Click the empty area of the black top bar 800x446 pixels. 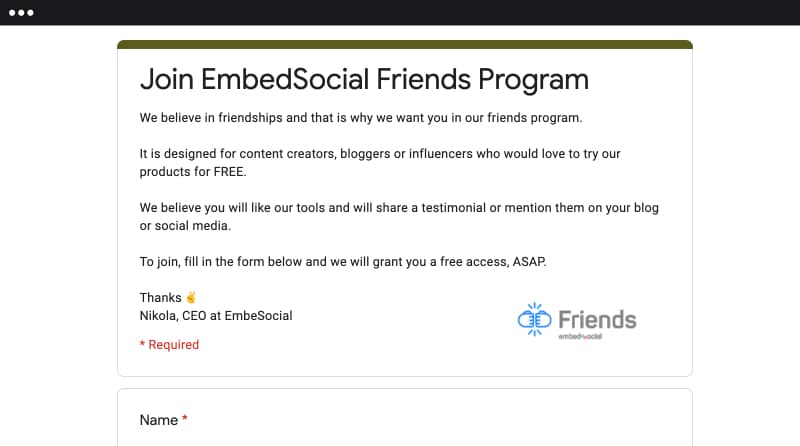[x=408, y=13]
